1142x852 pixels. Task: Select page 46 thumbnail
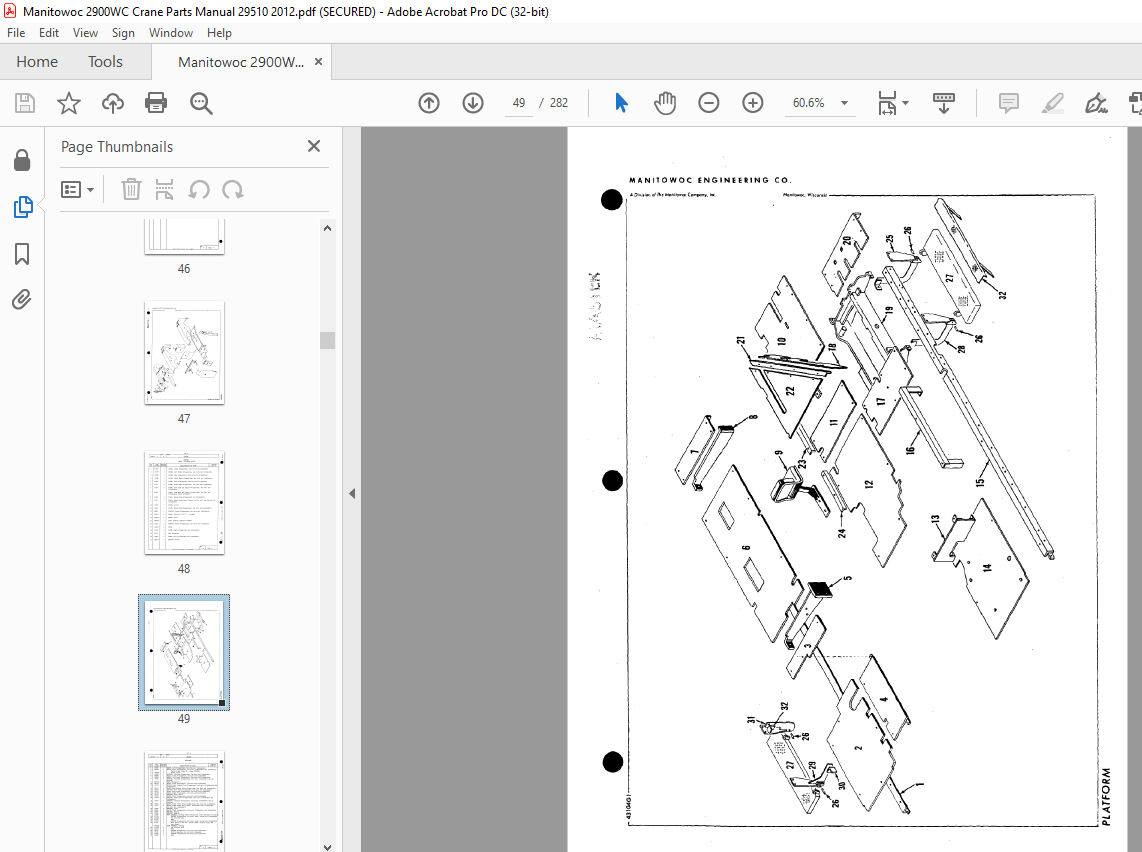click(184, 237)
